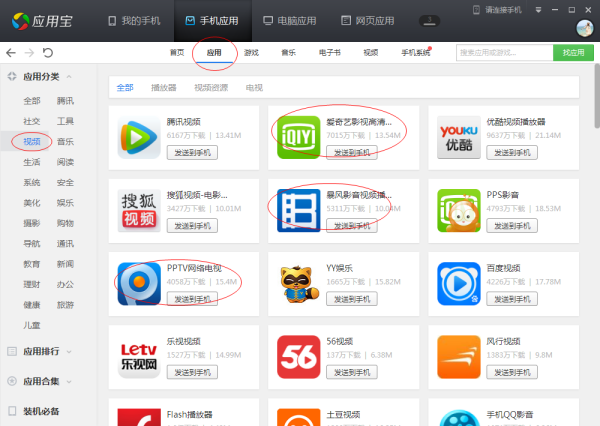This screenshot has height=426, width=600.
Task: Open the Flash播放器 app icon
Action: (x=139, y=417)
